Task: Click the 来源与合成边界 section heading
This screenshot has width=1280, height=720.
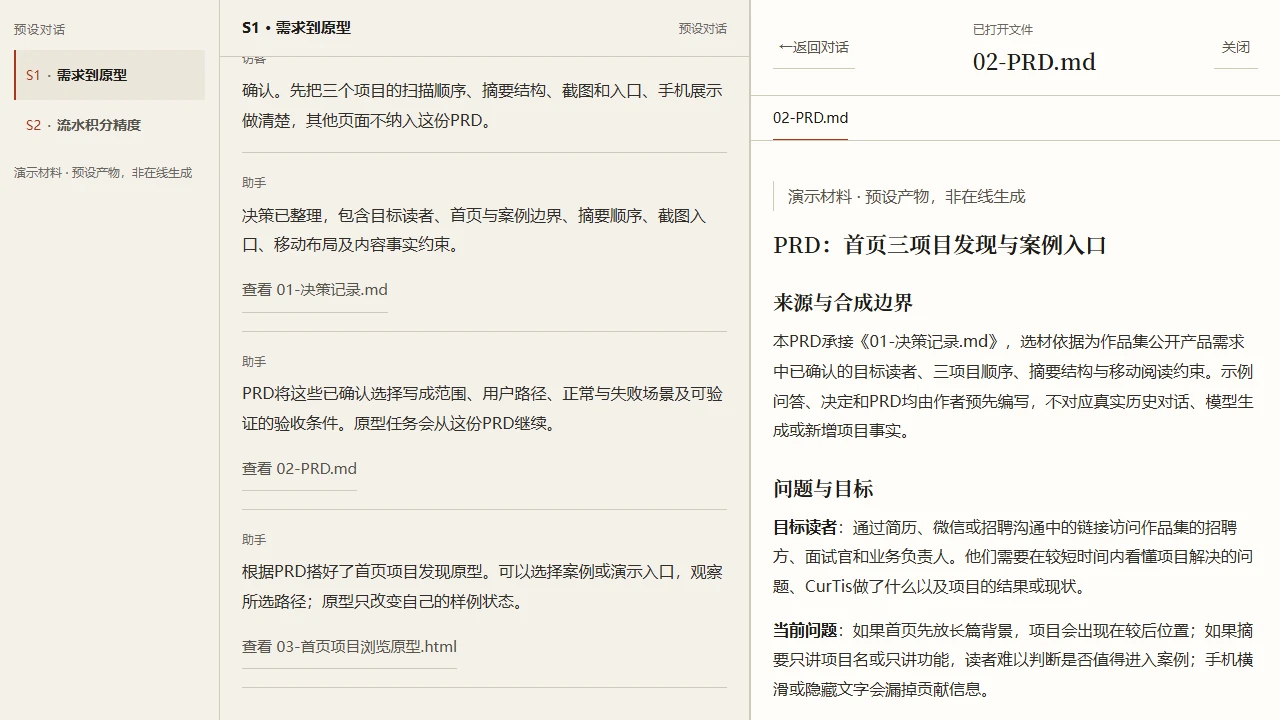Action: click(x=843, y=303)
